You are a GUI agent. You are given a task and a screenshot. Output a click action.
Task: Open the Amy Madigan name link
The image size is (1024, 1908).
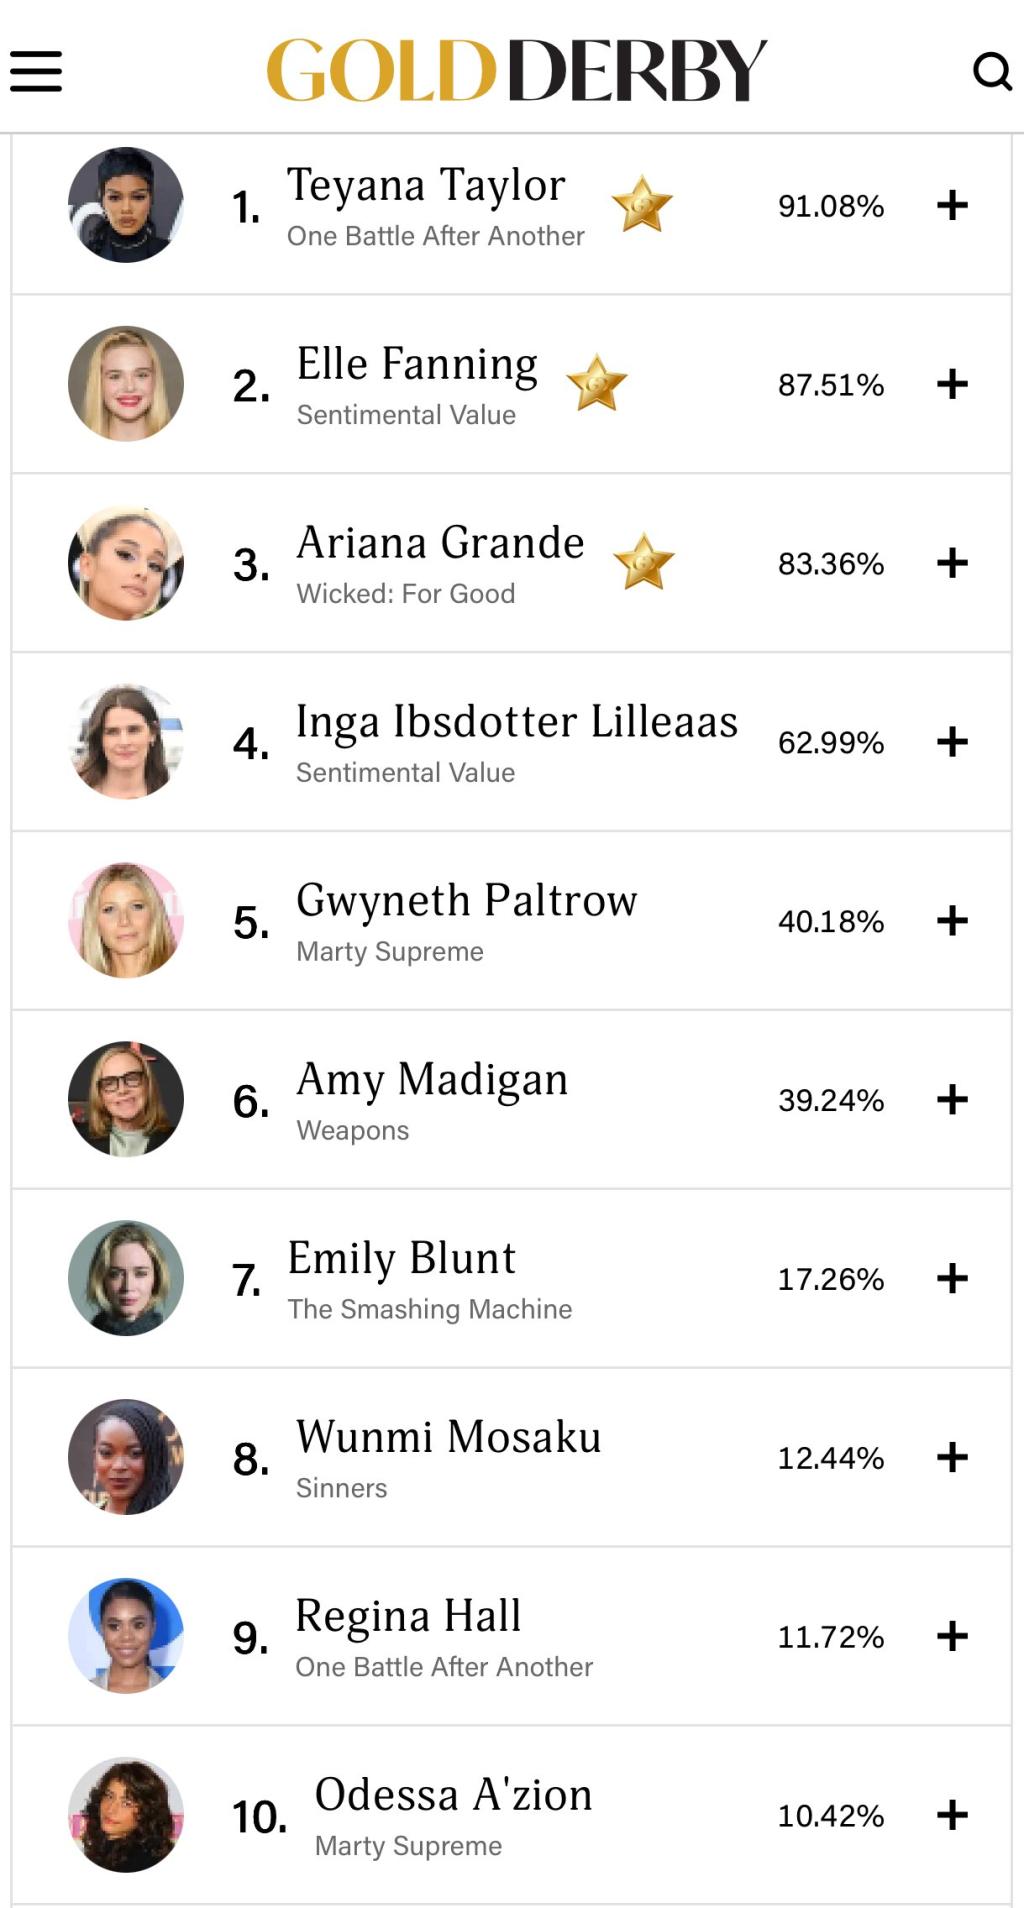[432, 1080]
